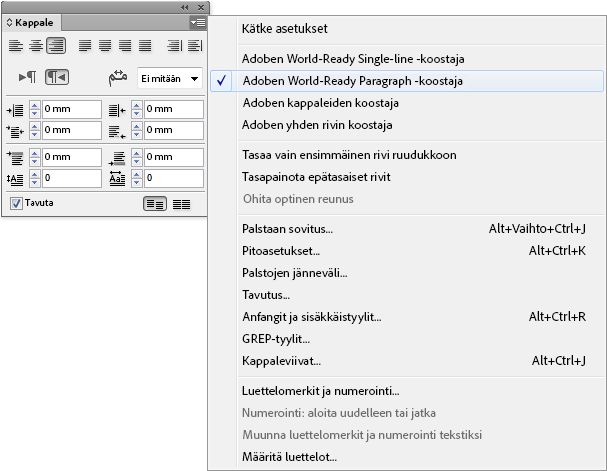Image resolution: width=607 pixels, height=471 pixels.
Task: Open the Kappale panel flyout menu icon
Action: point(198,23)
